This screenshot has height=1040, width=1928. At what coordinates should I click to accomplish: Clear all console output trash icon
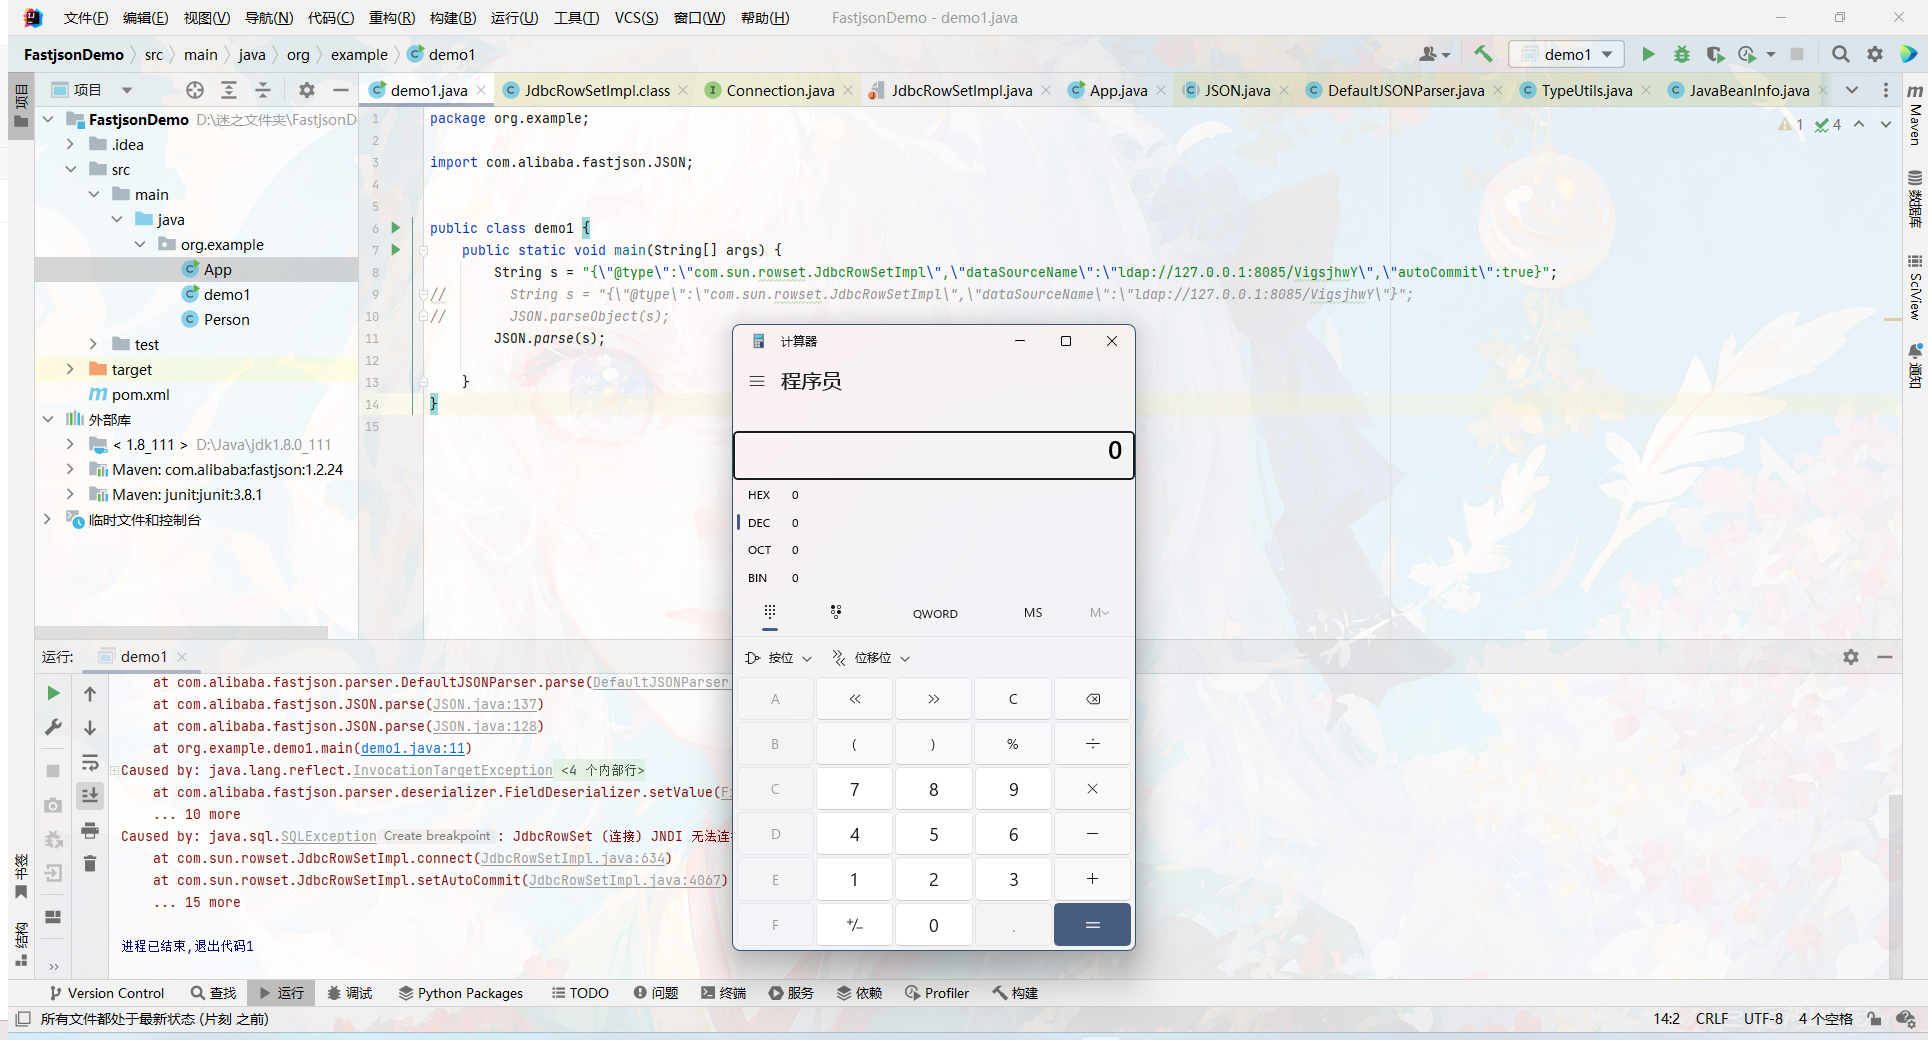(90, 863)
